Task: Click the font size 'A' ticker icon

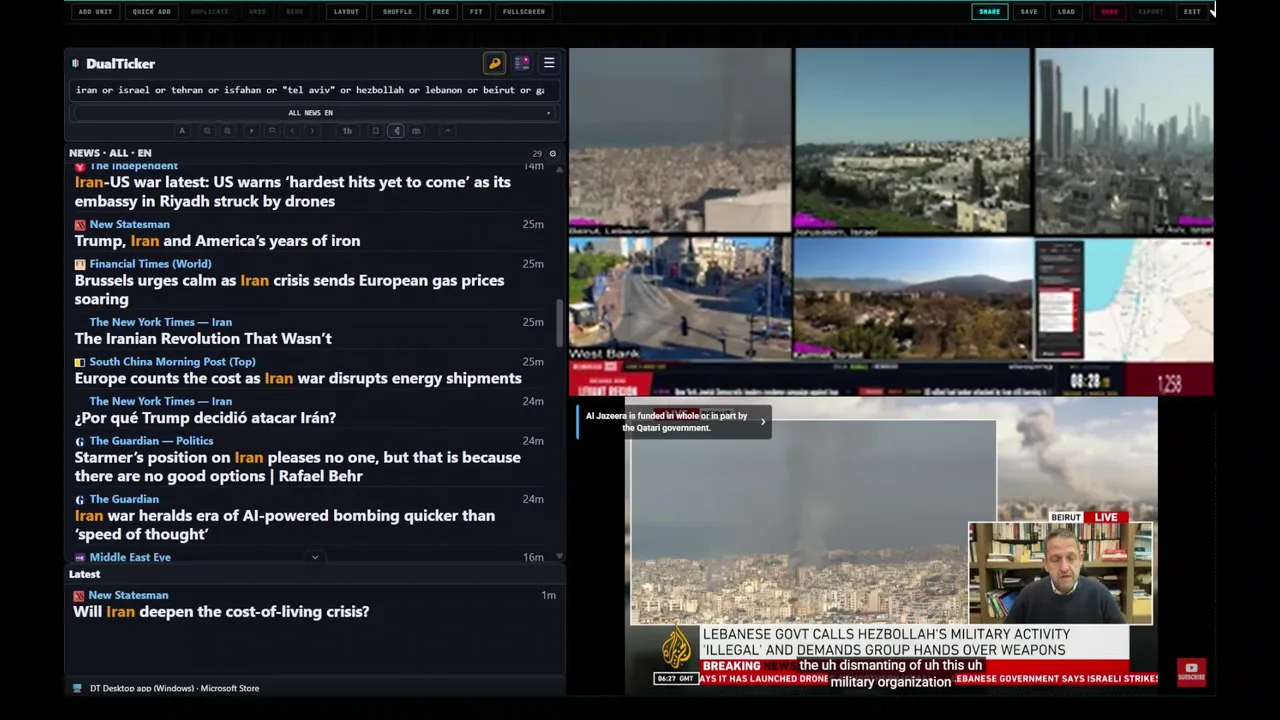Action: pos(182,131)
